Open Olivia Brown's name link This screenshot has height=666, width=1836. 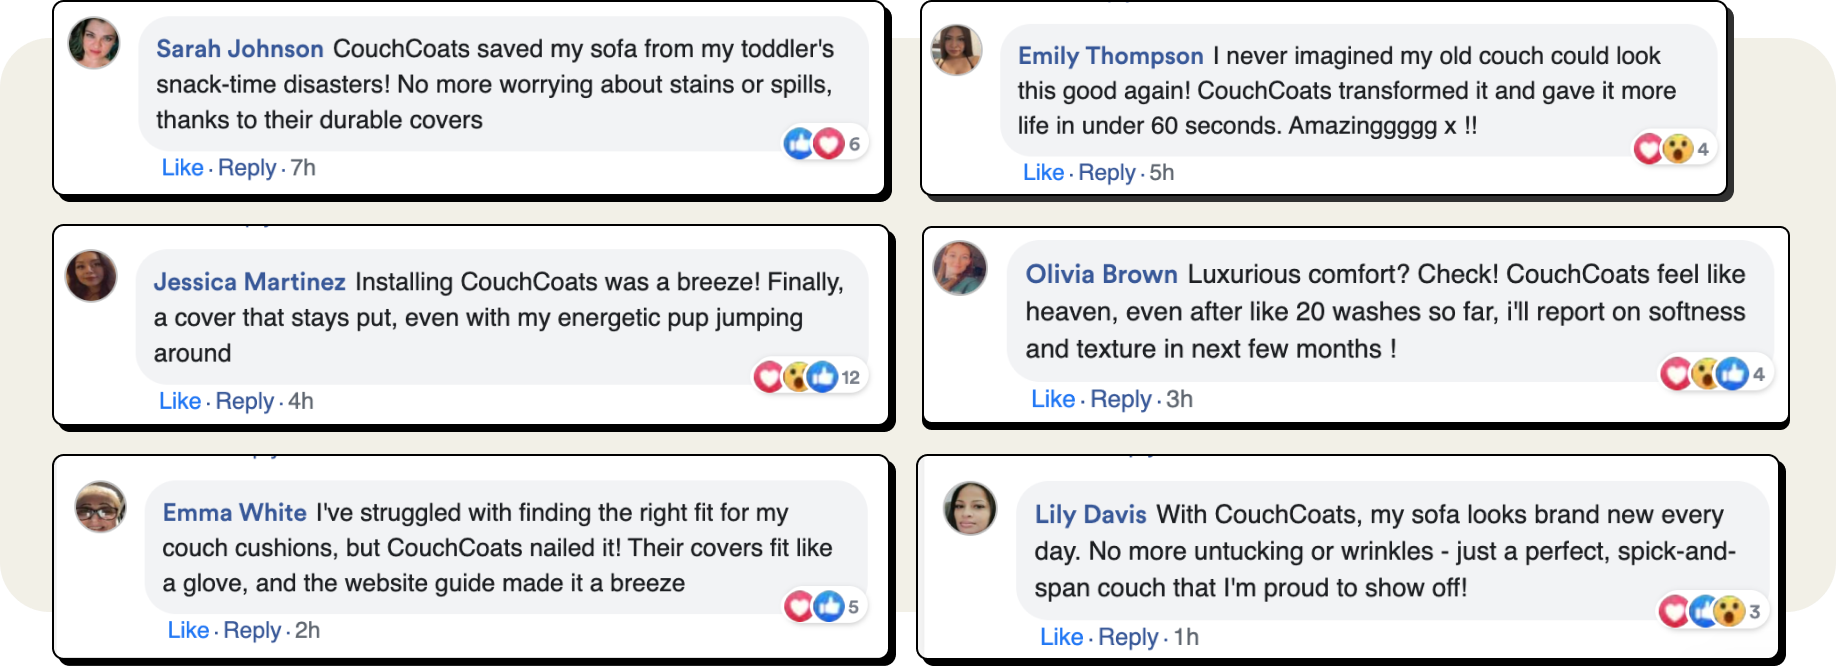[1101, 274]
